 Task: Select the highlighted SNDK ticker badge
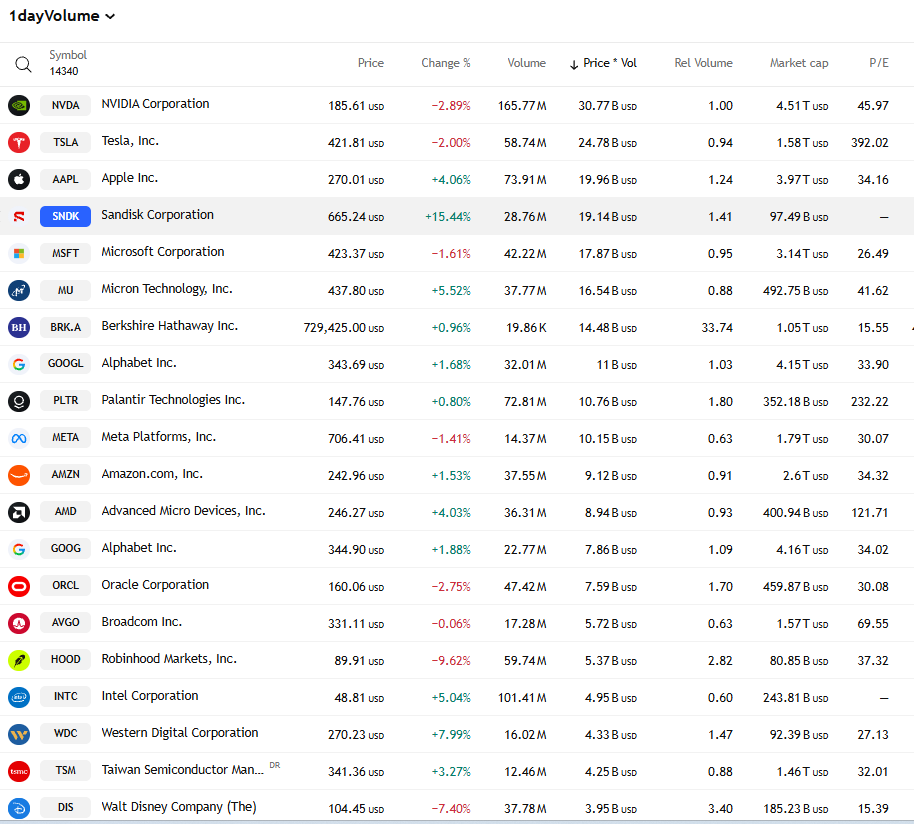pyautogui.click(x=65, y=216)
